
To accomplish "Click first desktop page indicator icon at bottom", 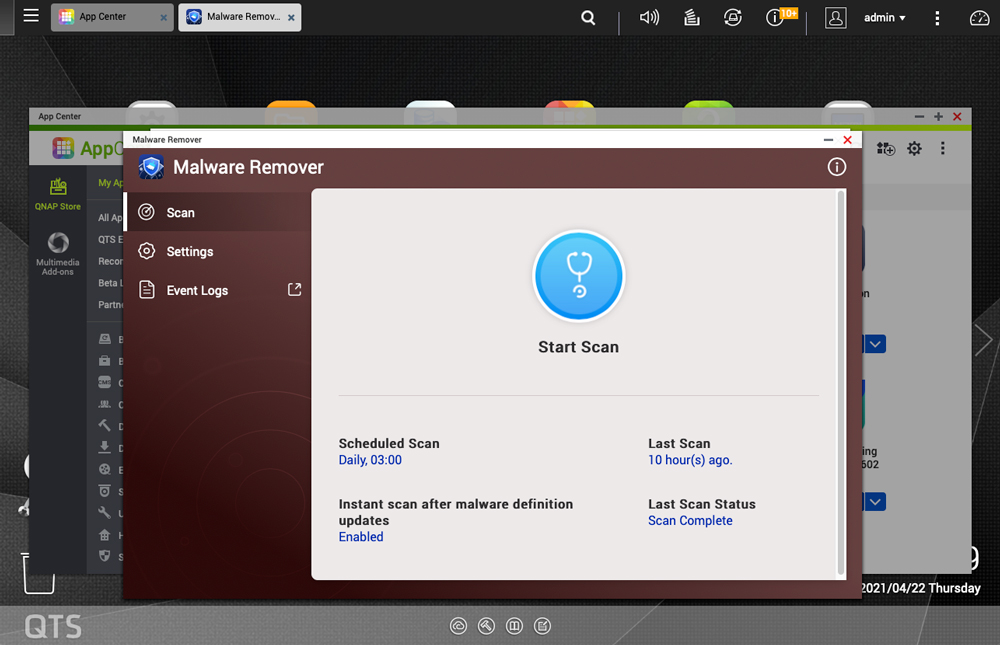I will [x=458, y=626].
